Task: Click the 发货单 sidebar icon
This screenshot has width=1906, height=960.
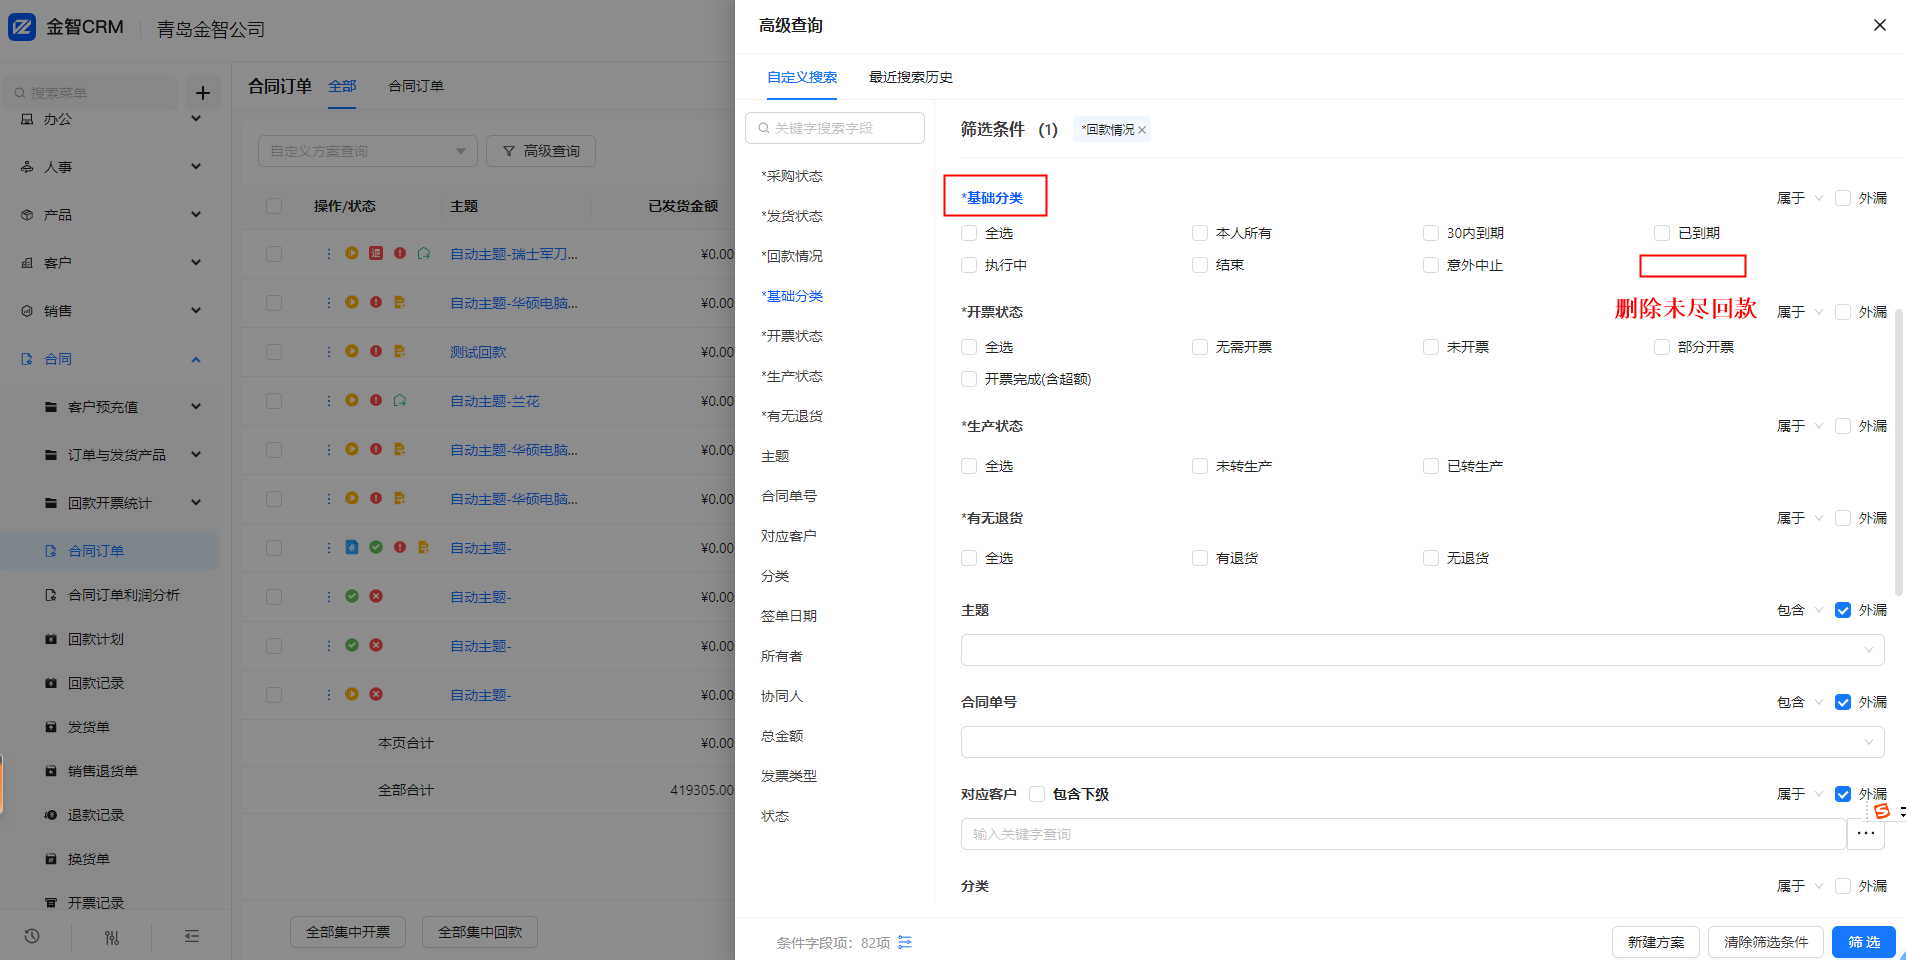Action: (51, 727)
